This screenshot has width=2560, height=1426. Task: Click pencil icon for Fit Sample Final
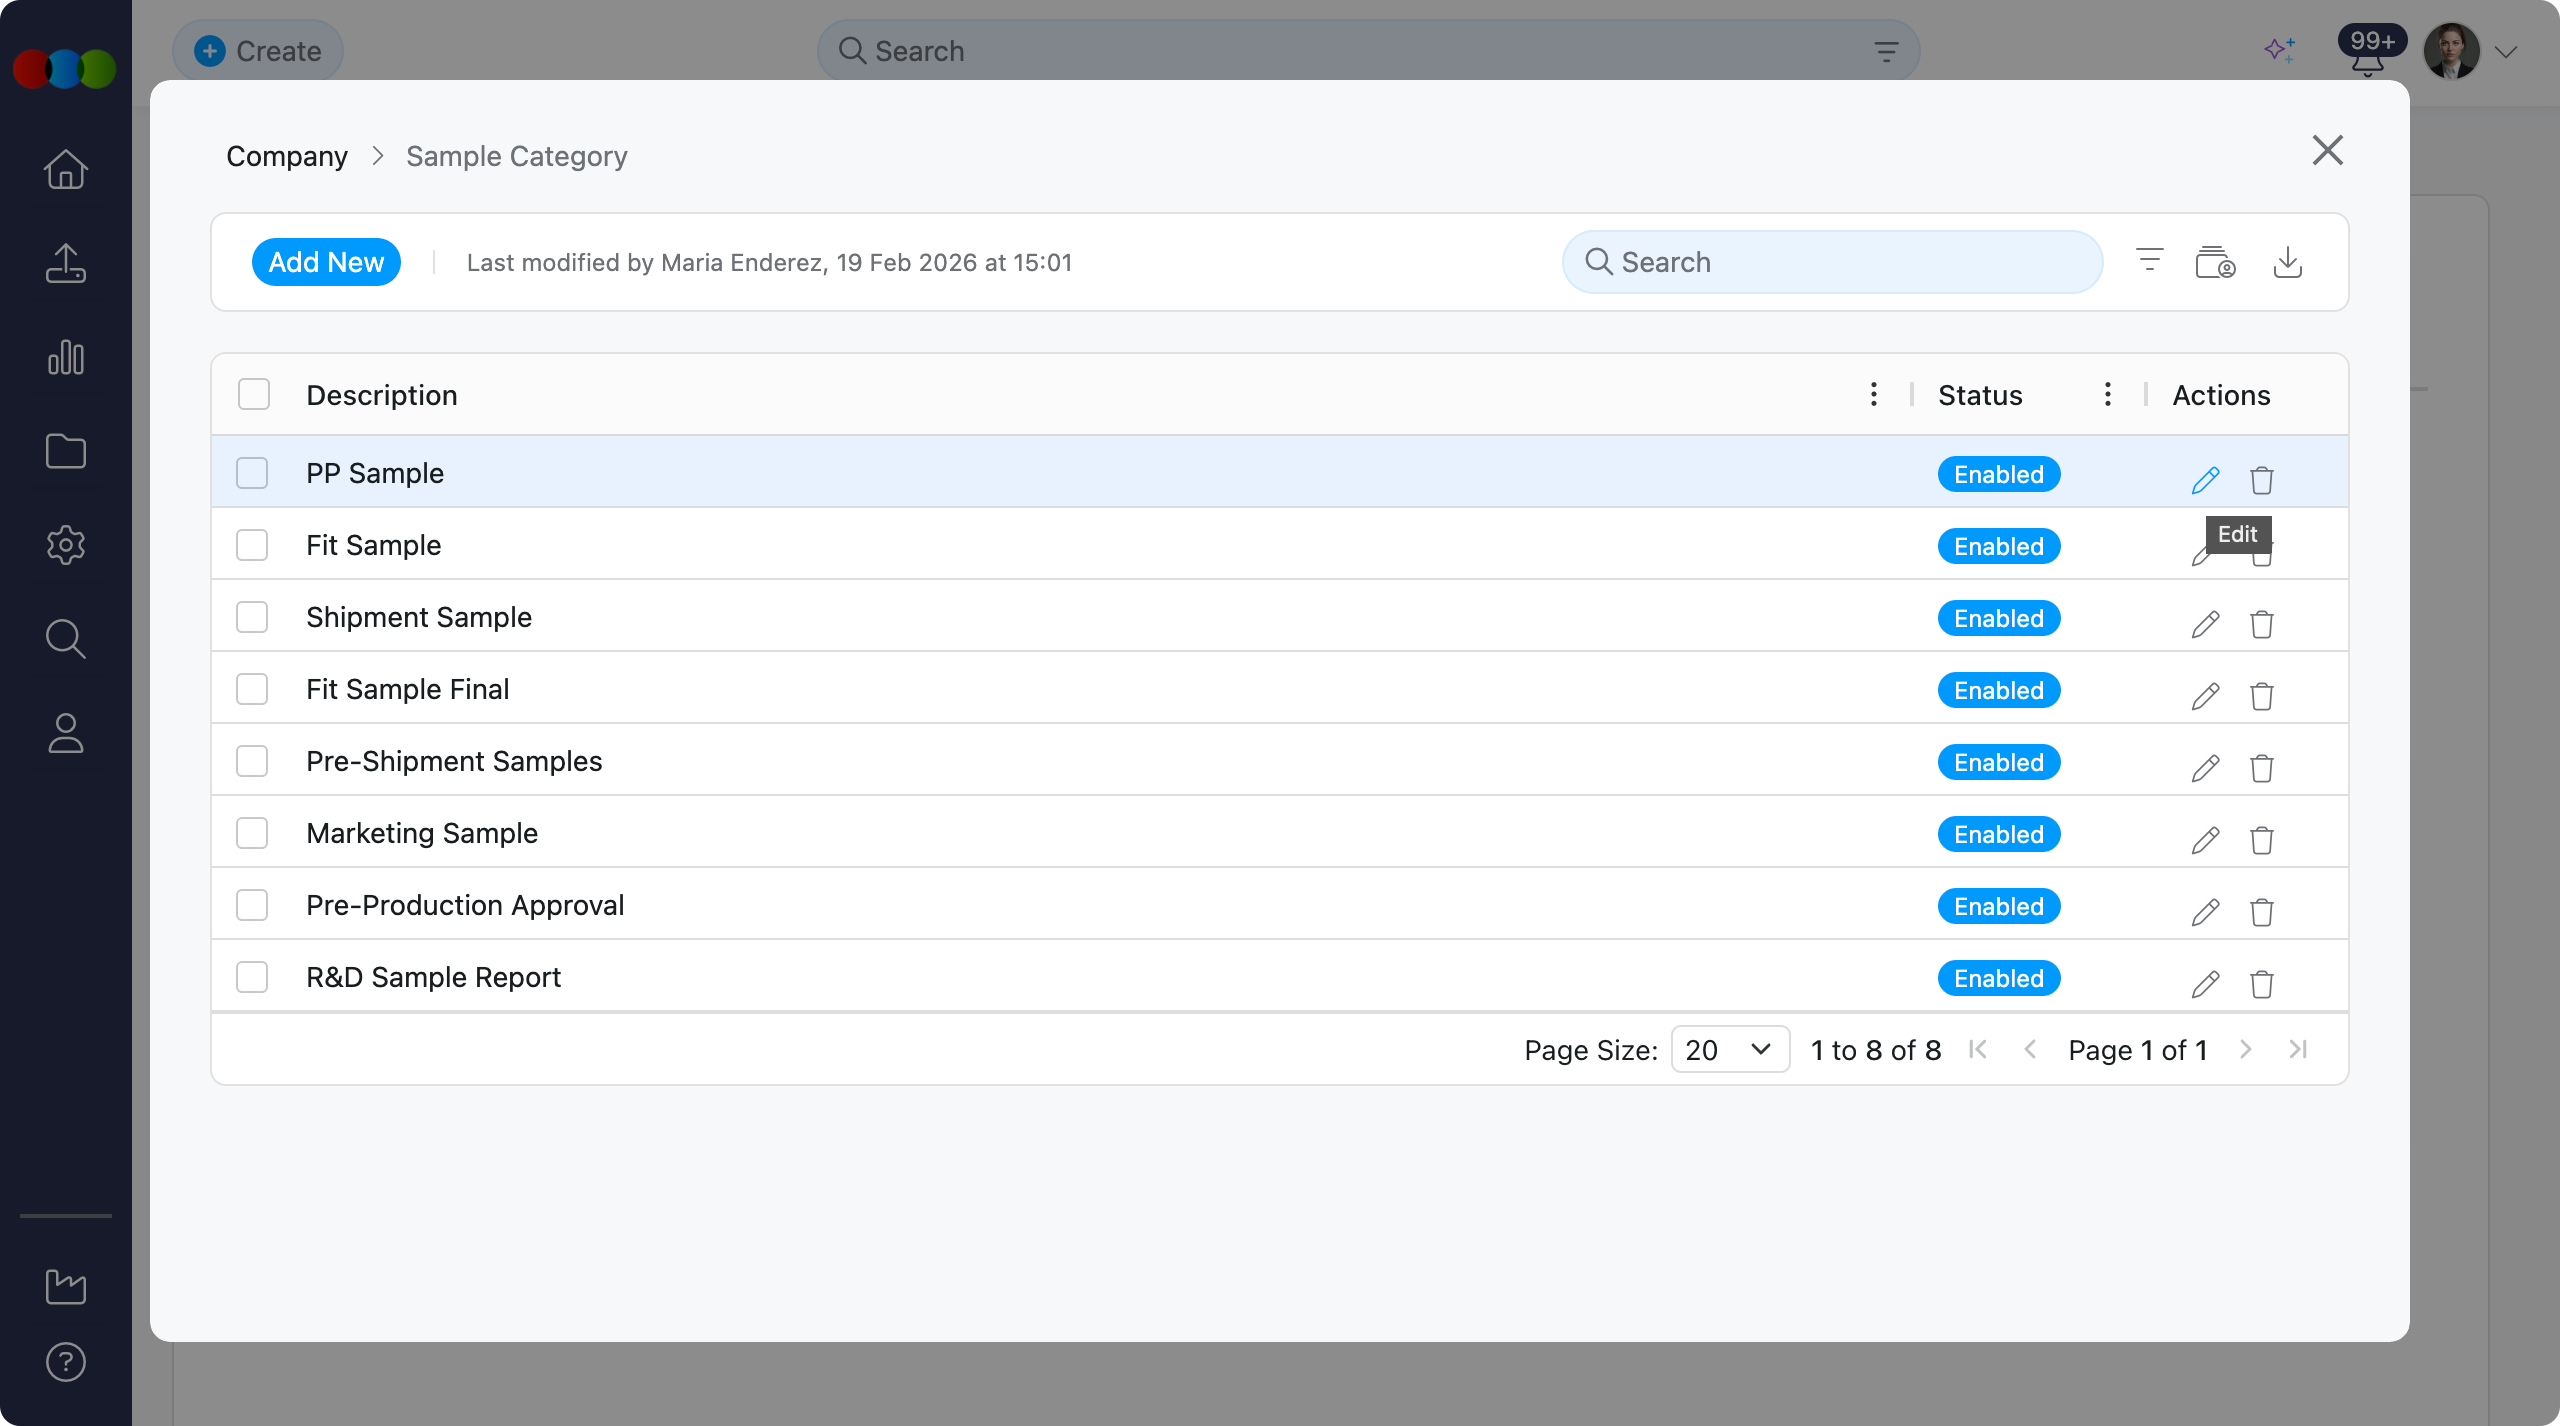[2205, 696]
